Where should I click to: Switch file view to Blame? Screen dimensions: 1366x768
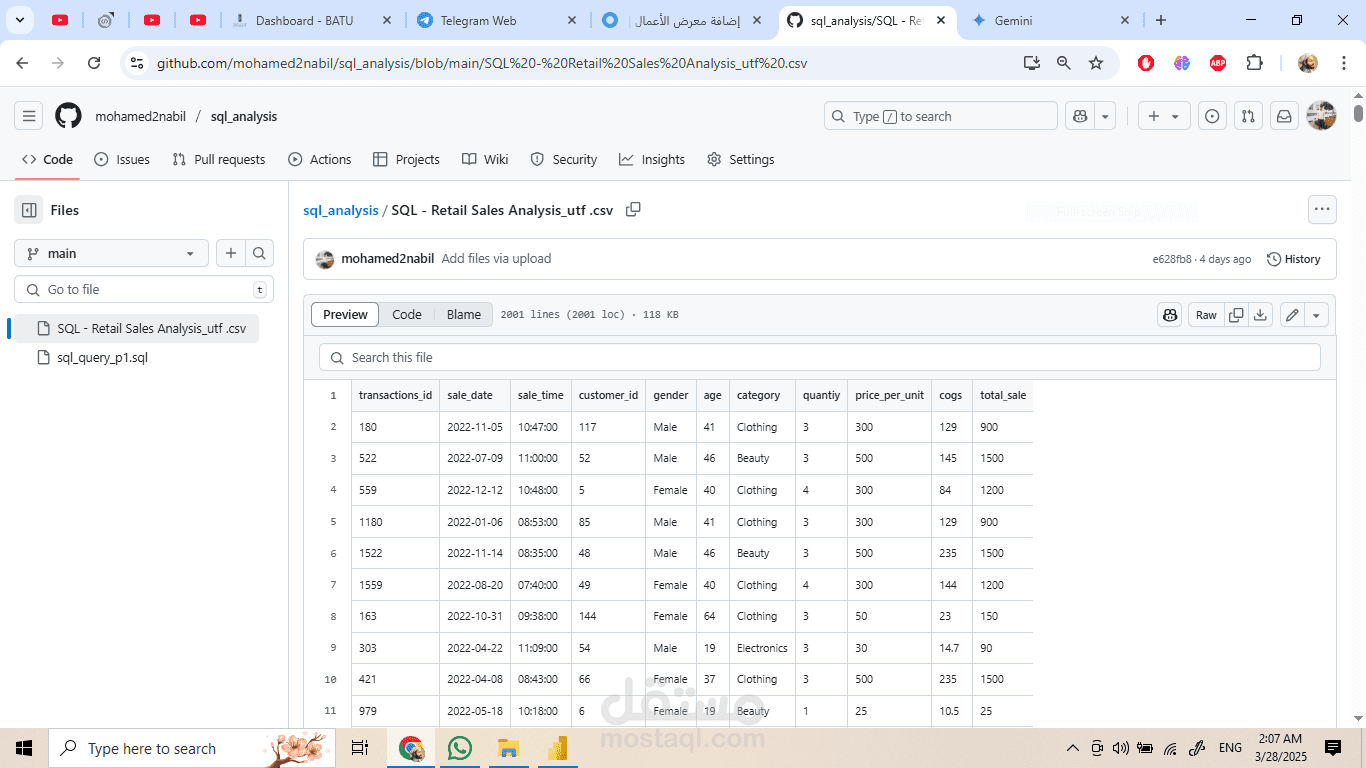[x=464, y=315]
